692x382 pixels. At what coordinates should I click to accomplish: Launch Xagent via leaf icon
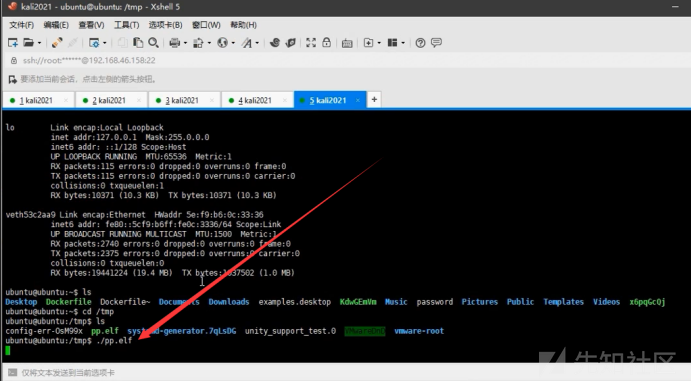pyautogui.click(x=290, y=42)
